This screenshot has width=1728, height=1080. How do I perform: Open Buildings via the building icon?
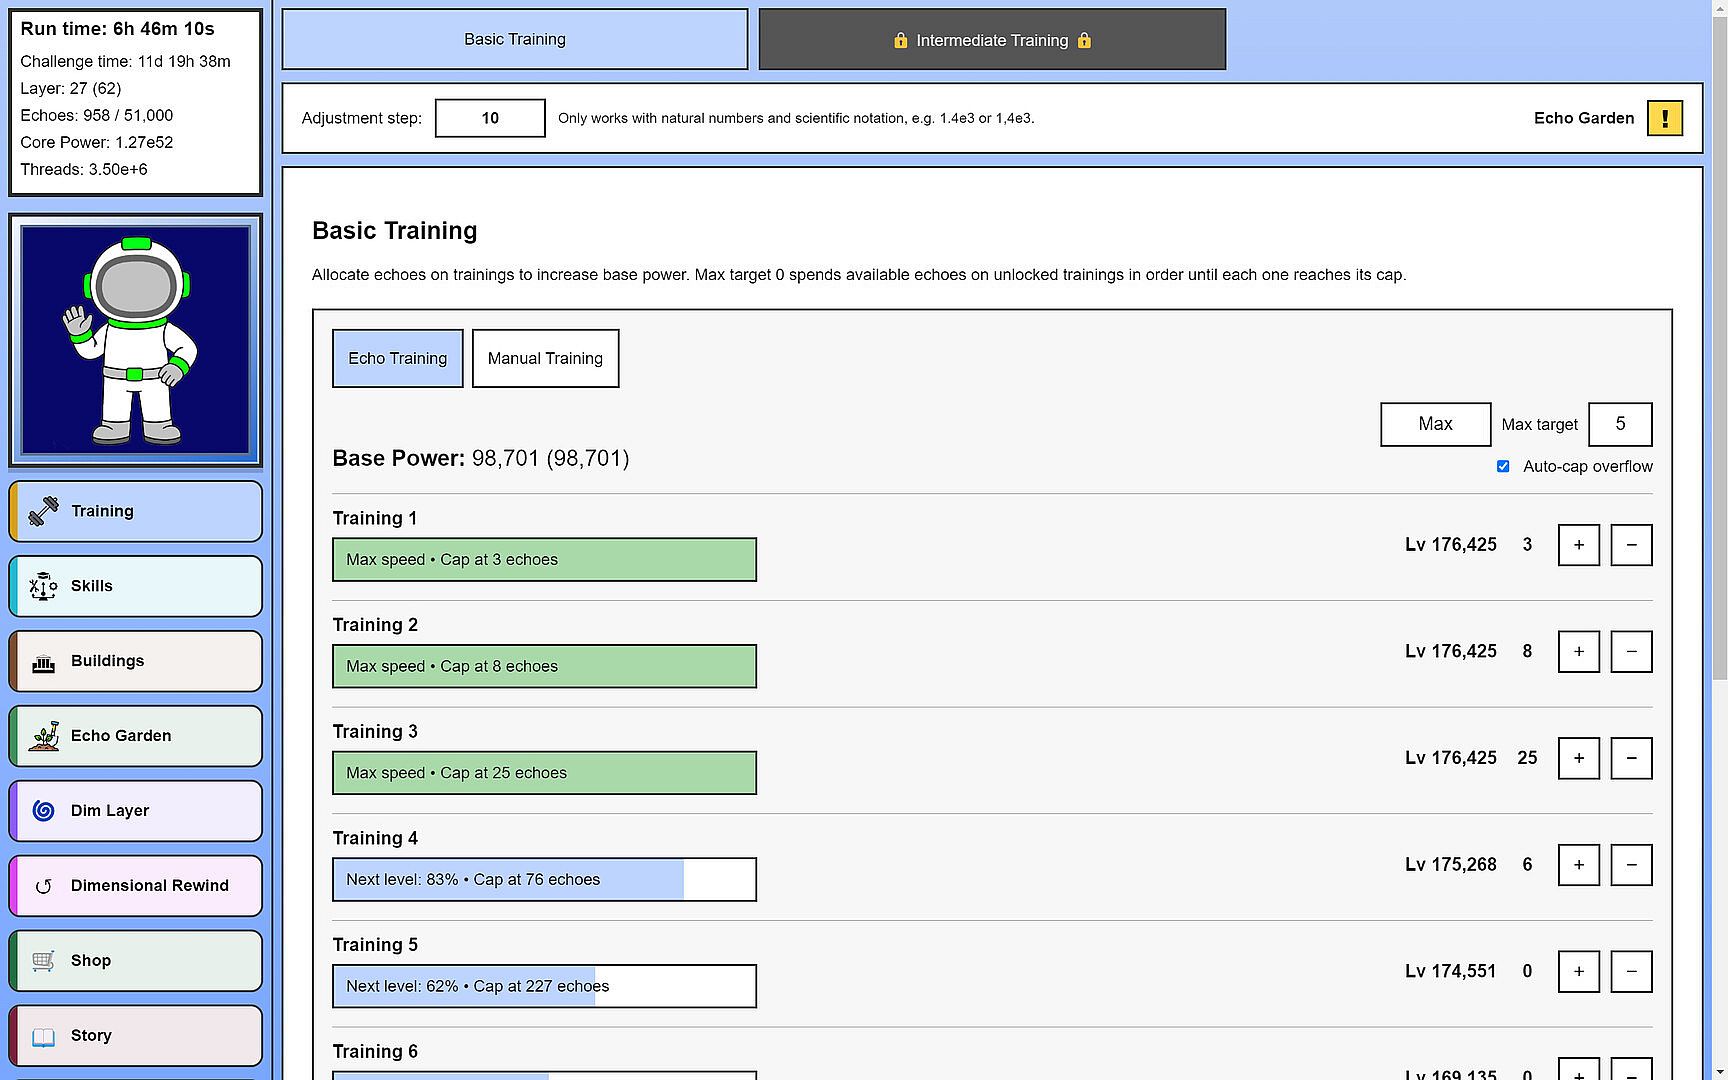[x=43, y=662]
